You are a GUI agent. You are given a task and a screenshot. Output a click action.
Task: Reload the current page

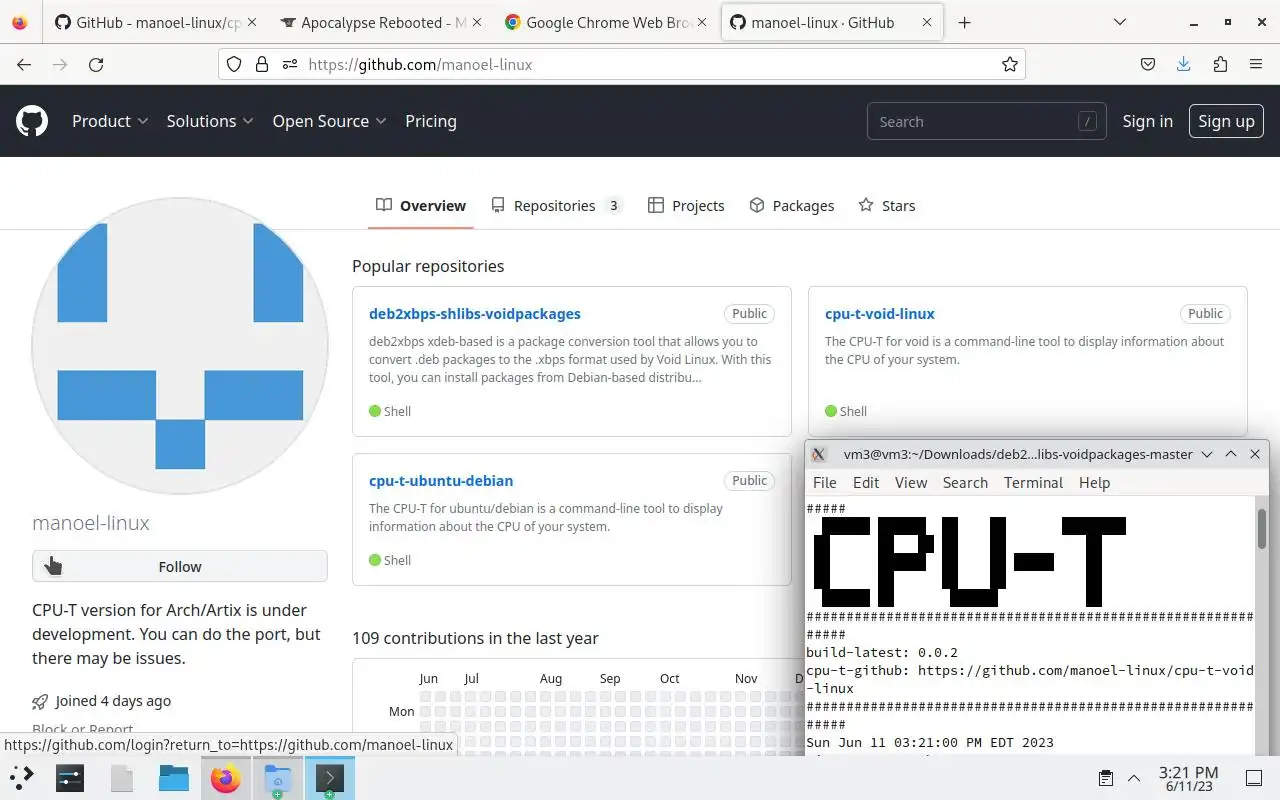coord(96,64)
